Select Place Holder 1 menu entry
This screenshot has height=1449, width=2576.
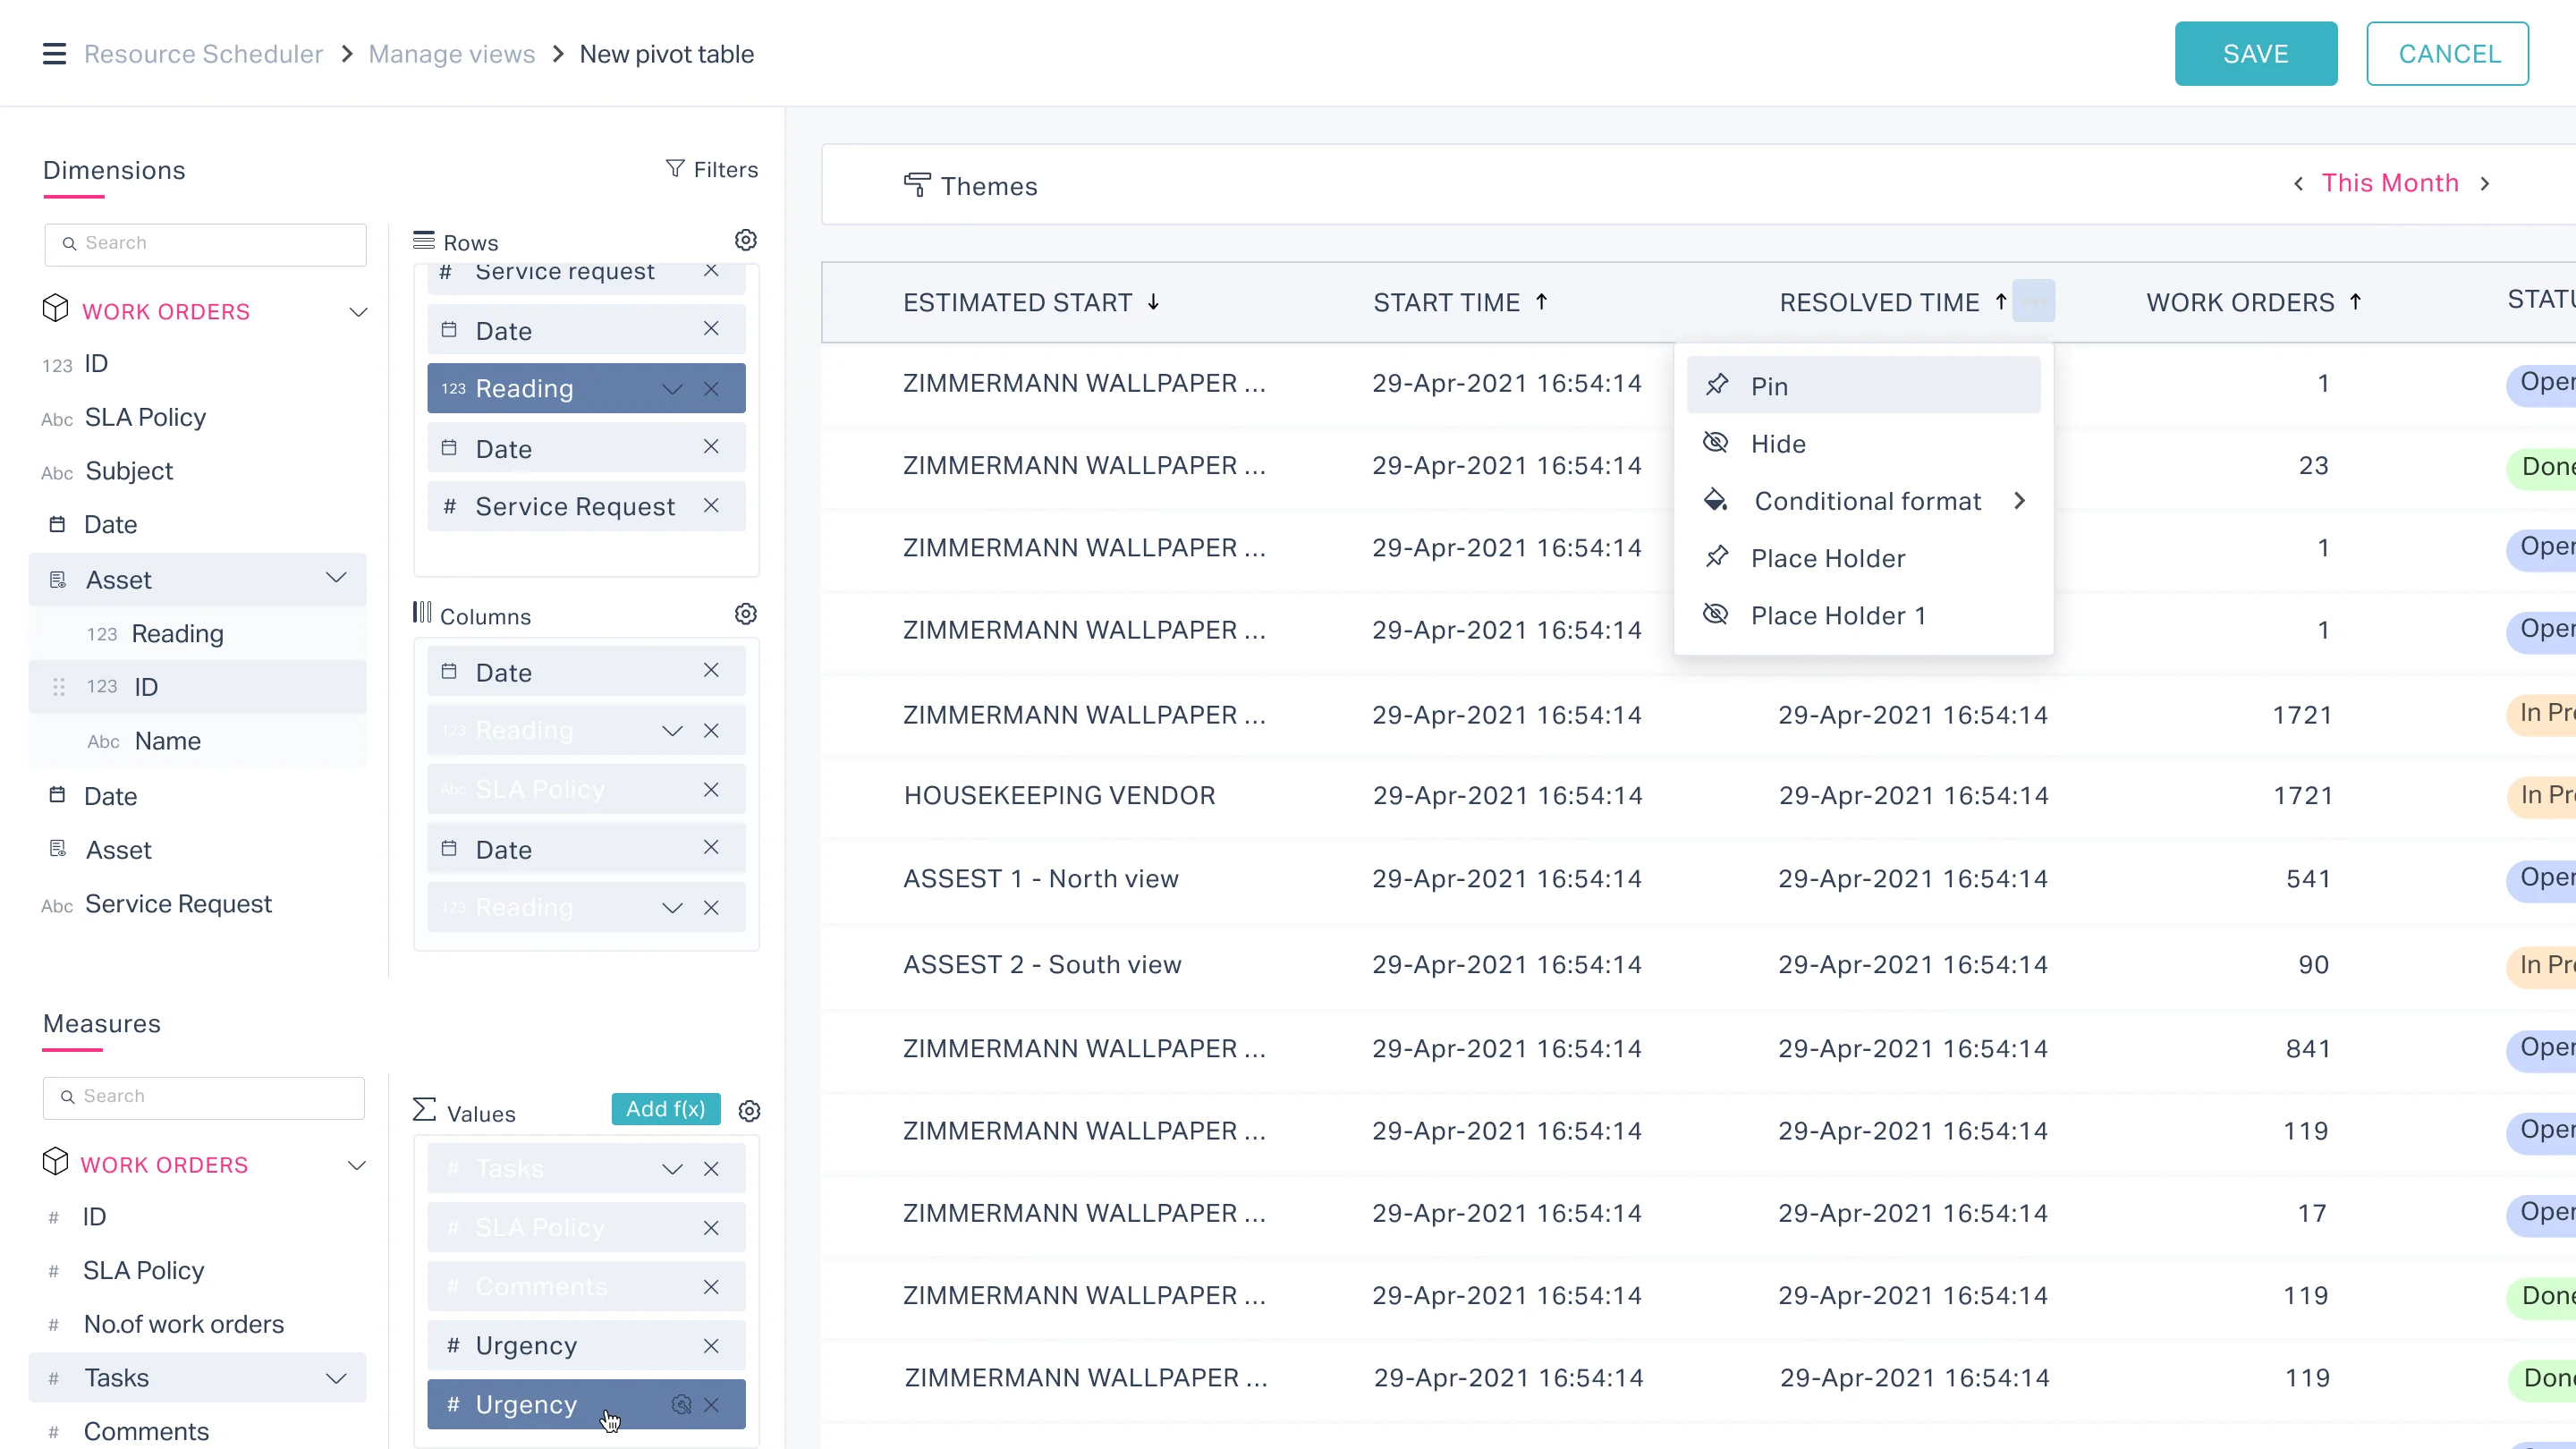tap(1863, 615)
